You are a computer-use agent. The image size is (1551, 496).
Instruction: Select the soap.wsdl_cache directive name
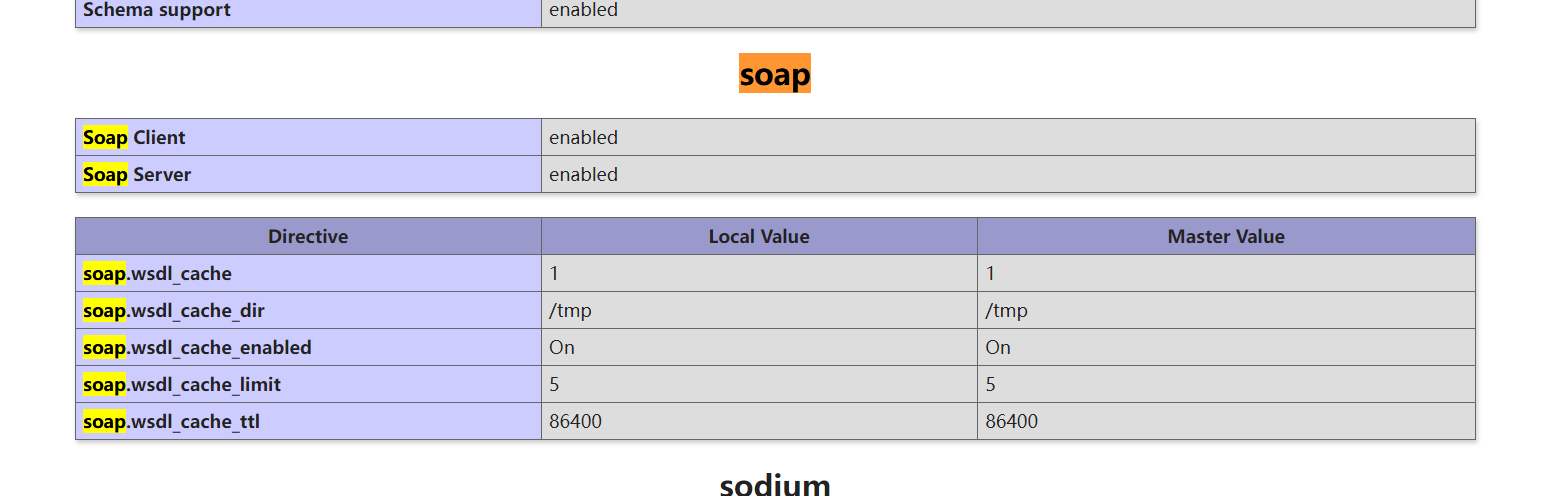tap(157, 274)
